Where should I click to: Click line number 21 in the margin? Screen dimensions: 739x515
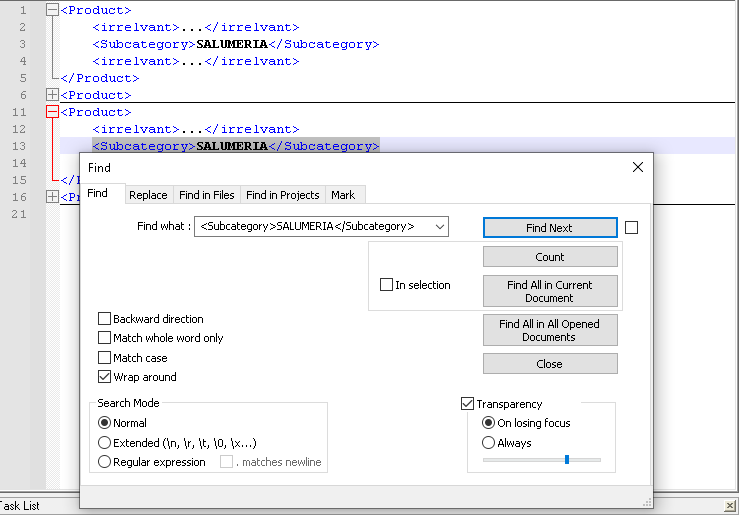(x=19, y=214)
